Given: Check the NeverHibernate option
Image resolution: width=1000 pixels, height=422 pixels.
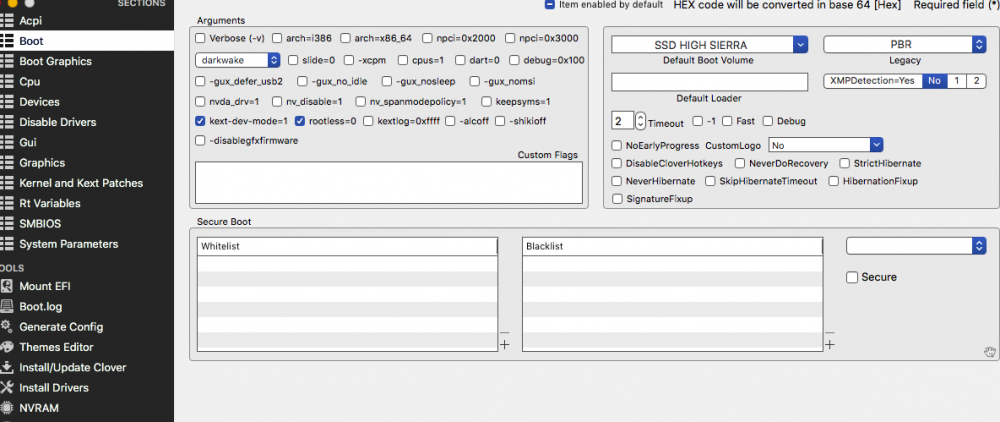Looking at the screenshot, I should 617,181.
